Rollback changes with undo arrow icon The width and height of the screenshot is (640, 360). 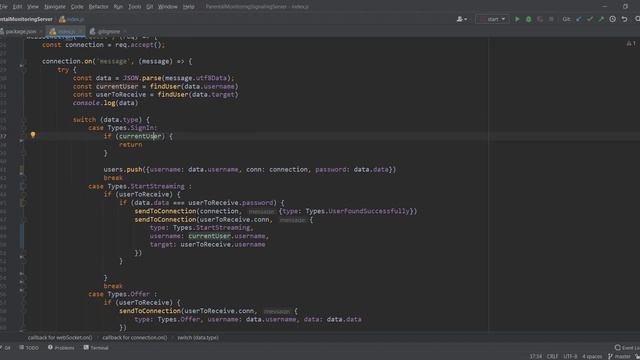[624, 19]
